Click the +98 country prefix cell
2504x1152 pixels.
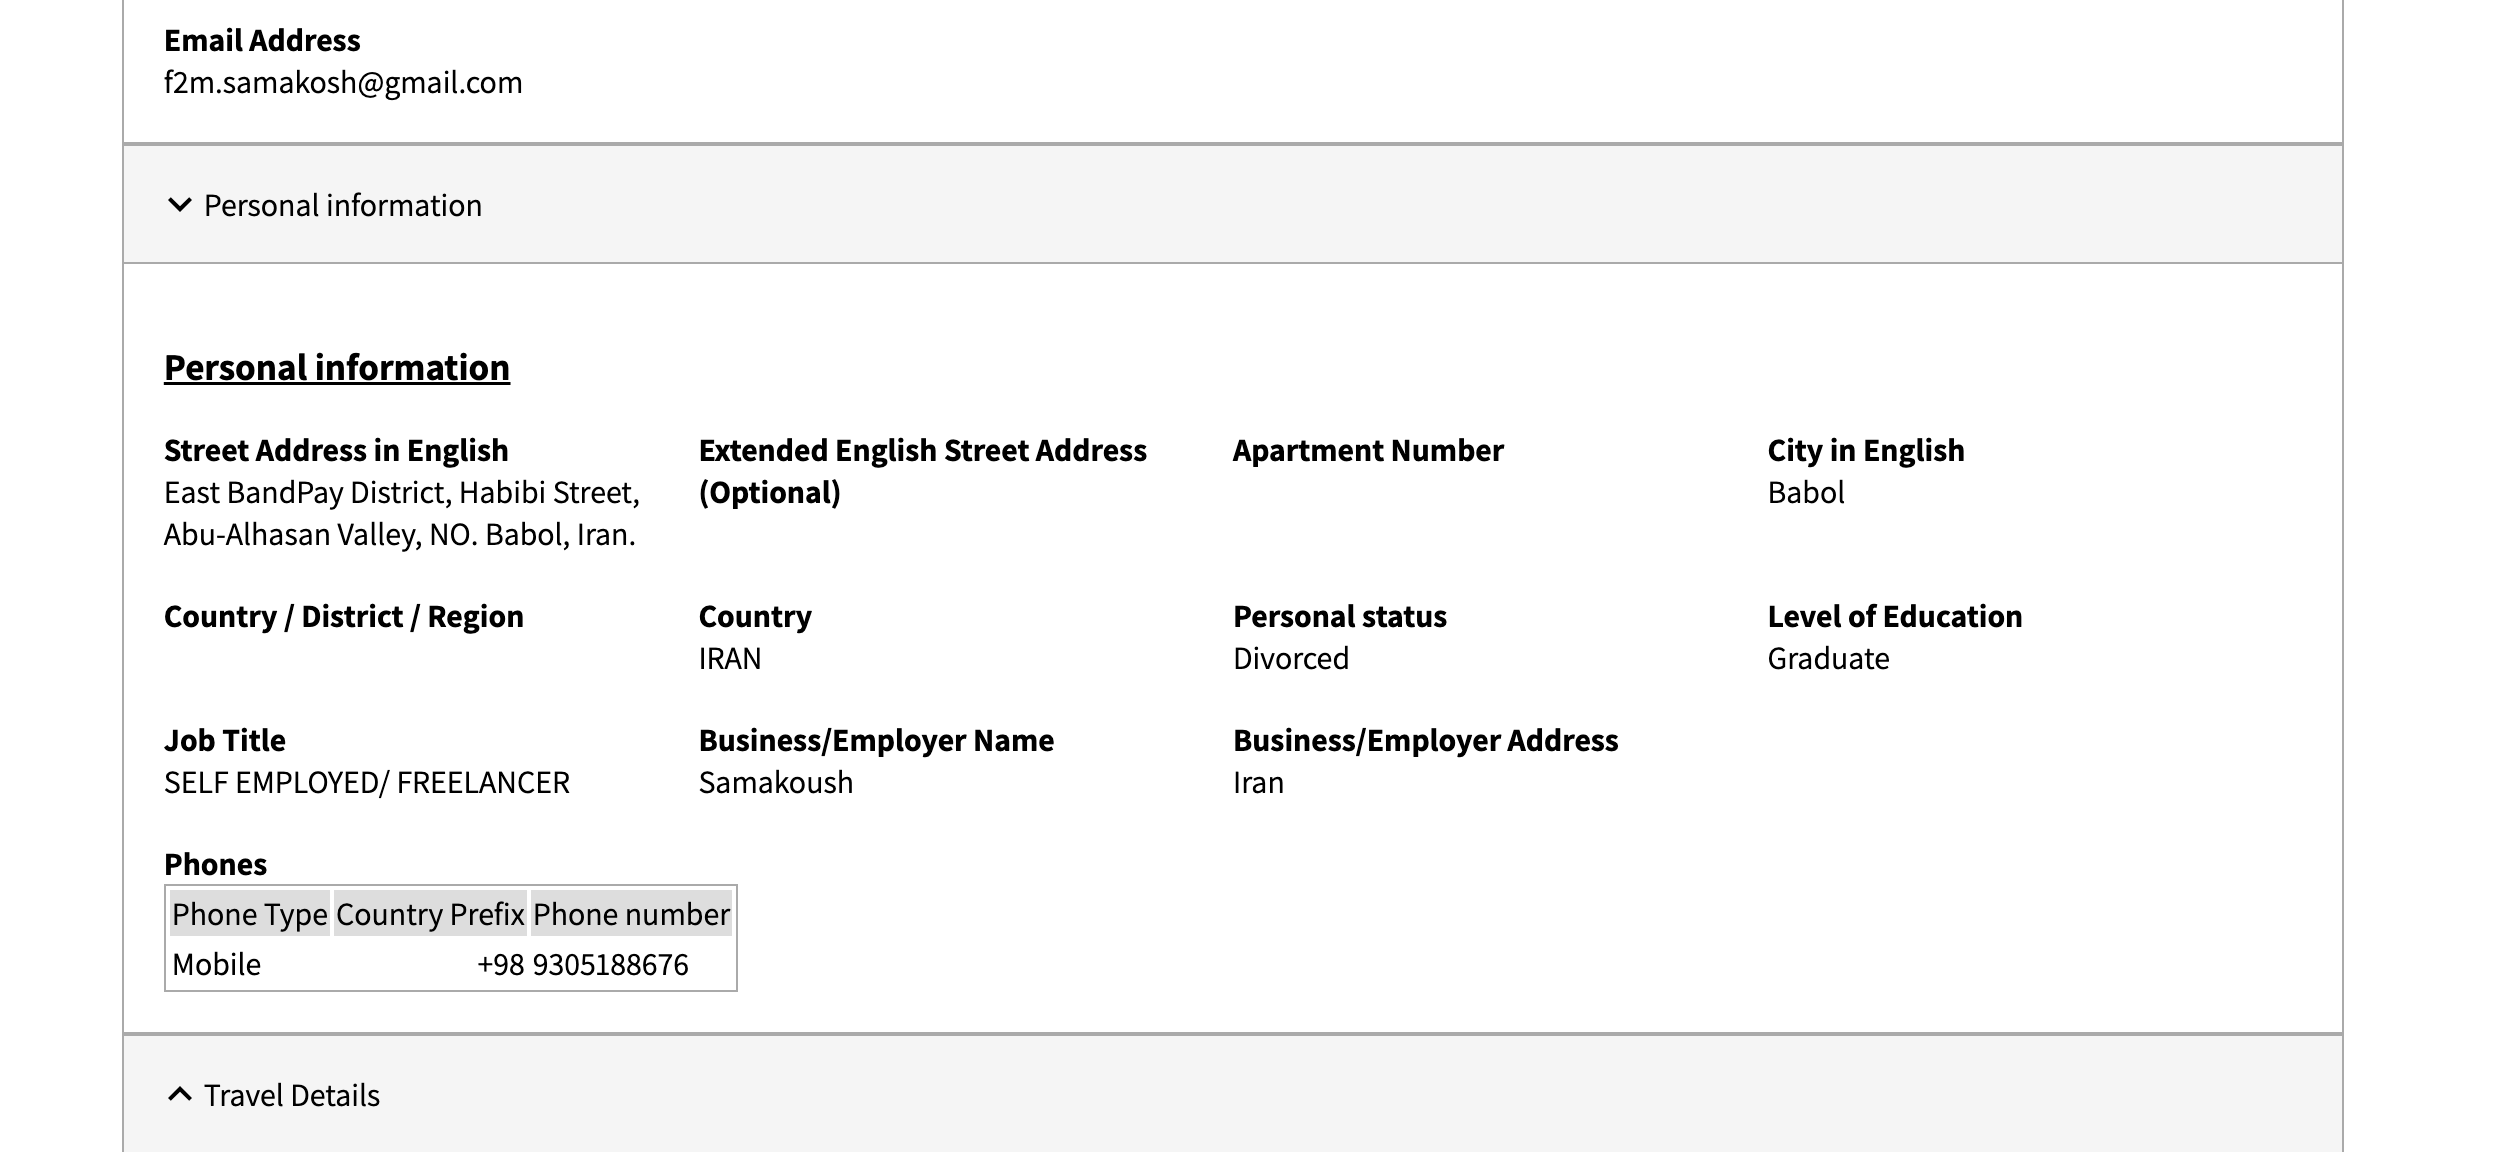click(x=500, y=965)
